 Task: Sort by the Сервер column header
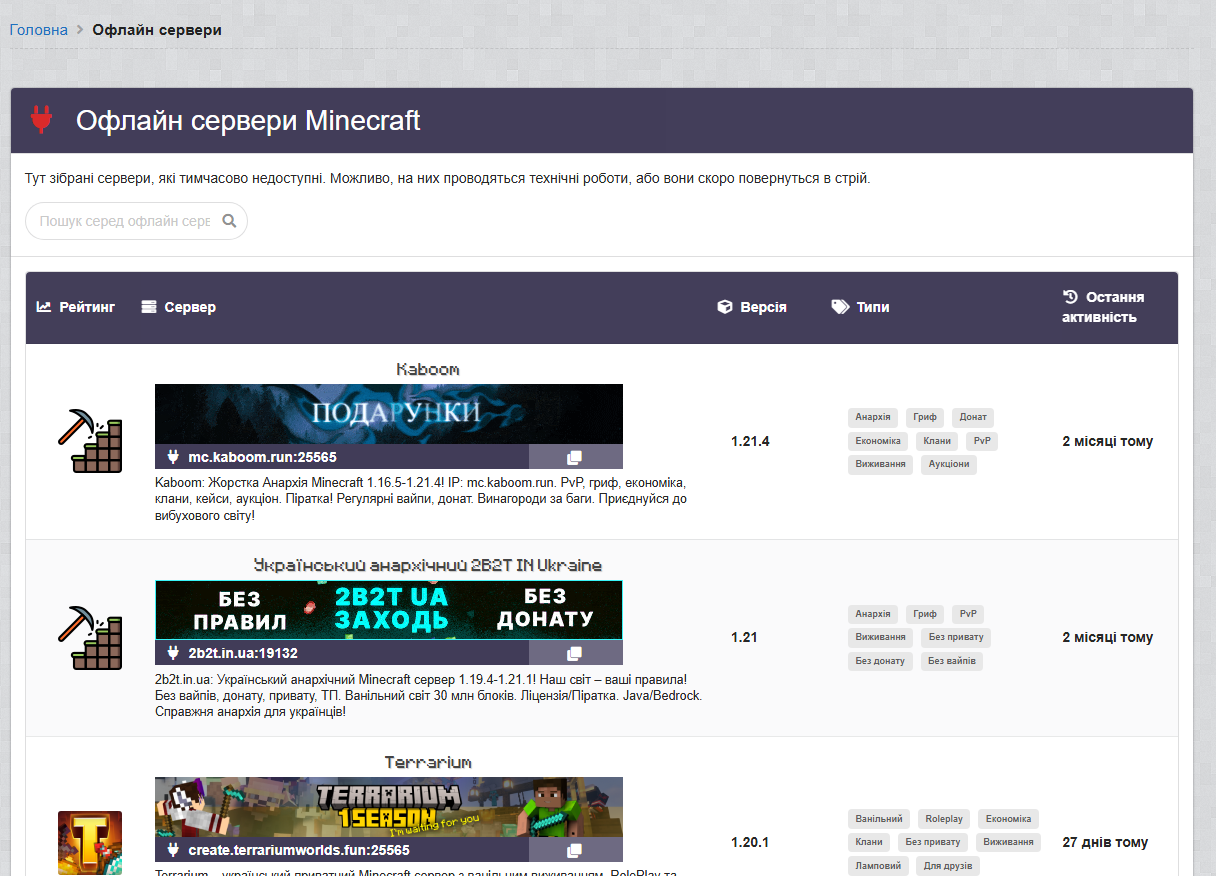pos(179,307)
